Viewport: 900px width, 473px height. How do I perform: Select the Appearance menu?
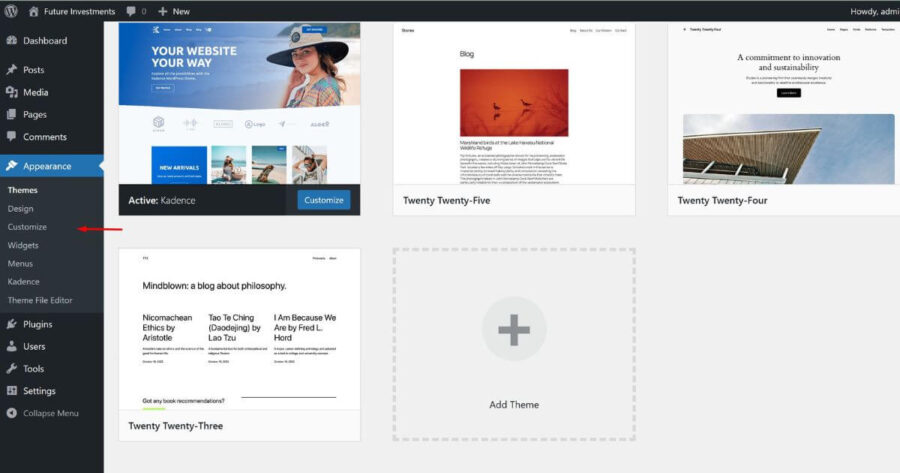[x=47, y=166]
